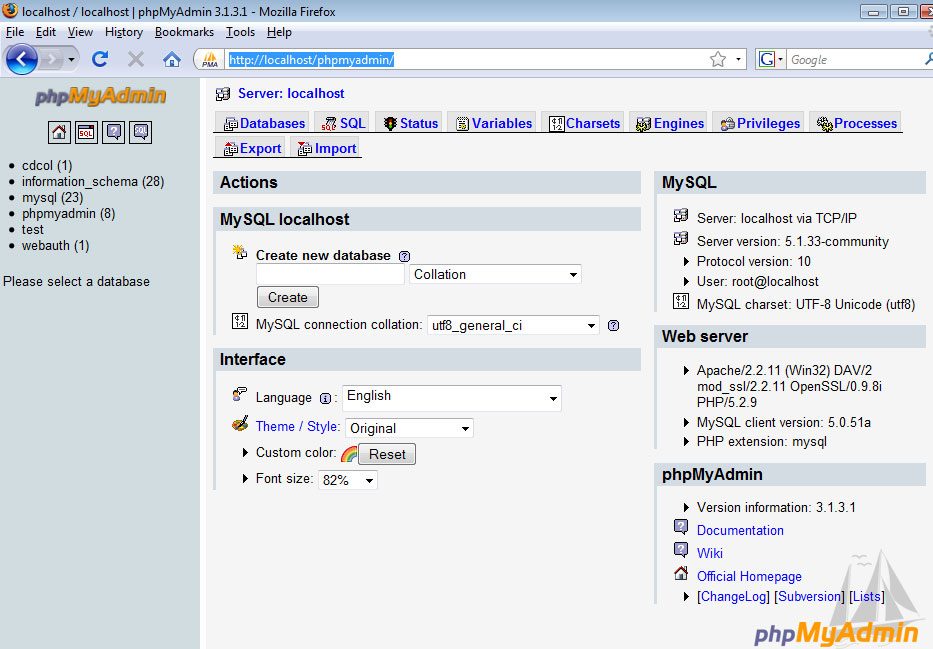Switch to the Privileges tab

pos(760,123)
